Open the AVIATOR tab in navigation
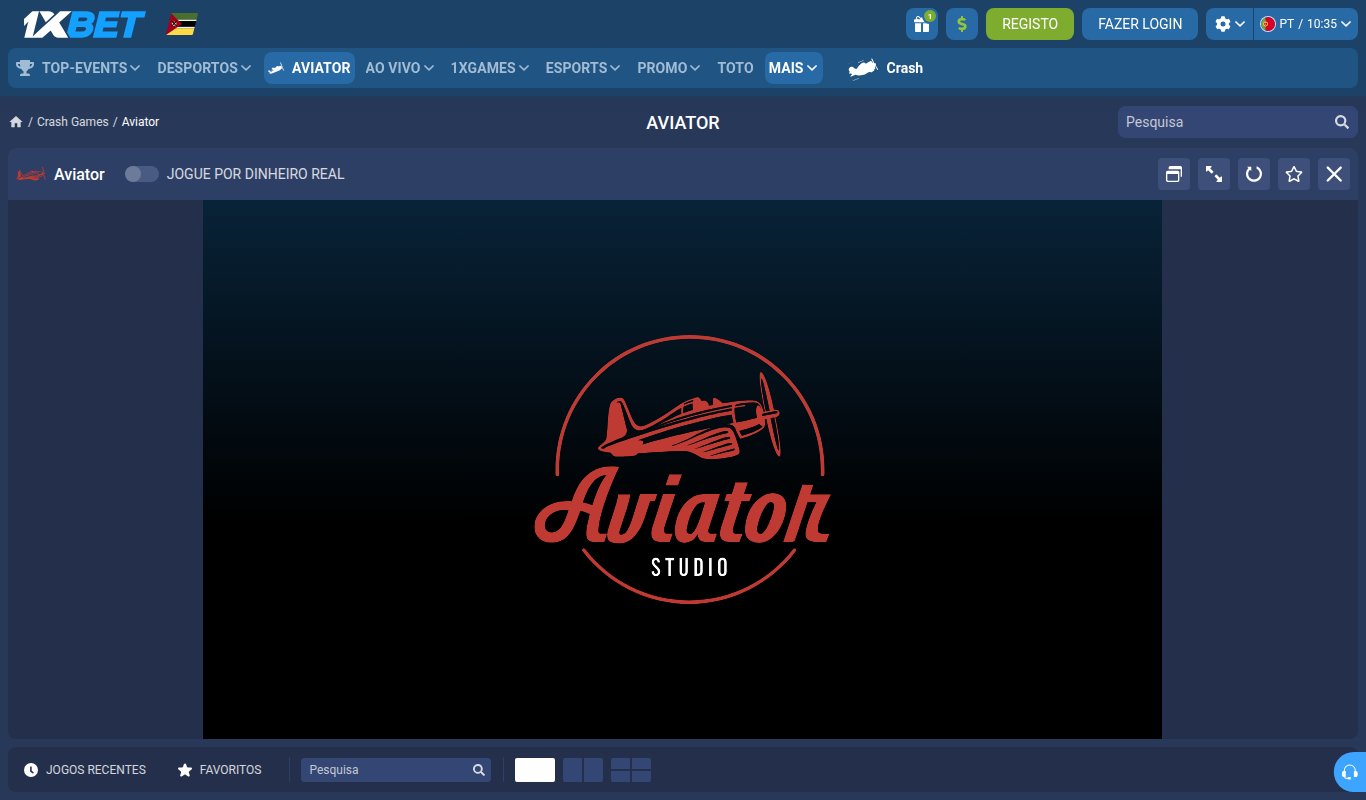The width and height of the screenshot is (1366, 800). (309, 68)
